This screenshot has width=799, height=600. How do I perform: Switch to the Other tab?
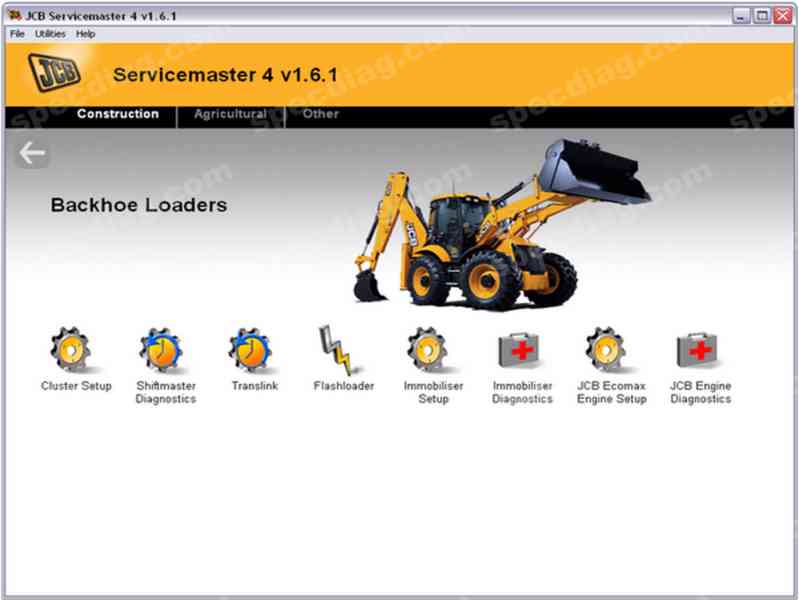[321, 114]
